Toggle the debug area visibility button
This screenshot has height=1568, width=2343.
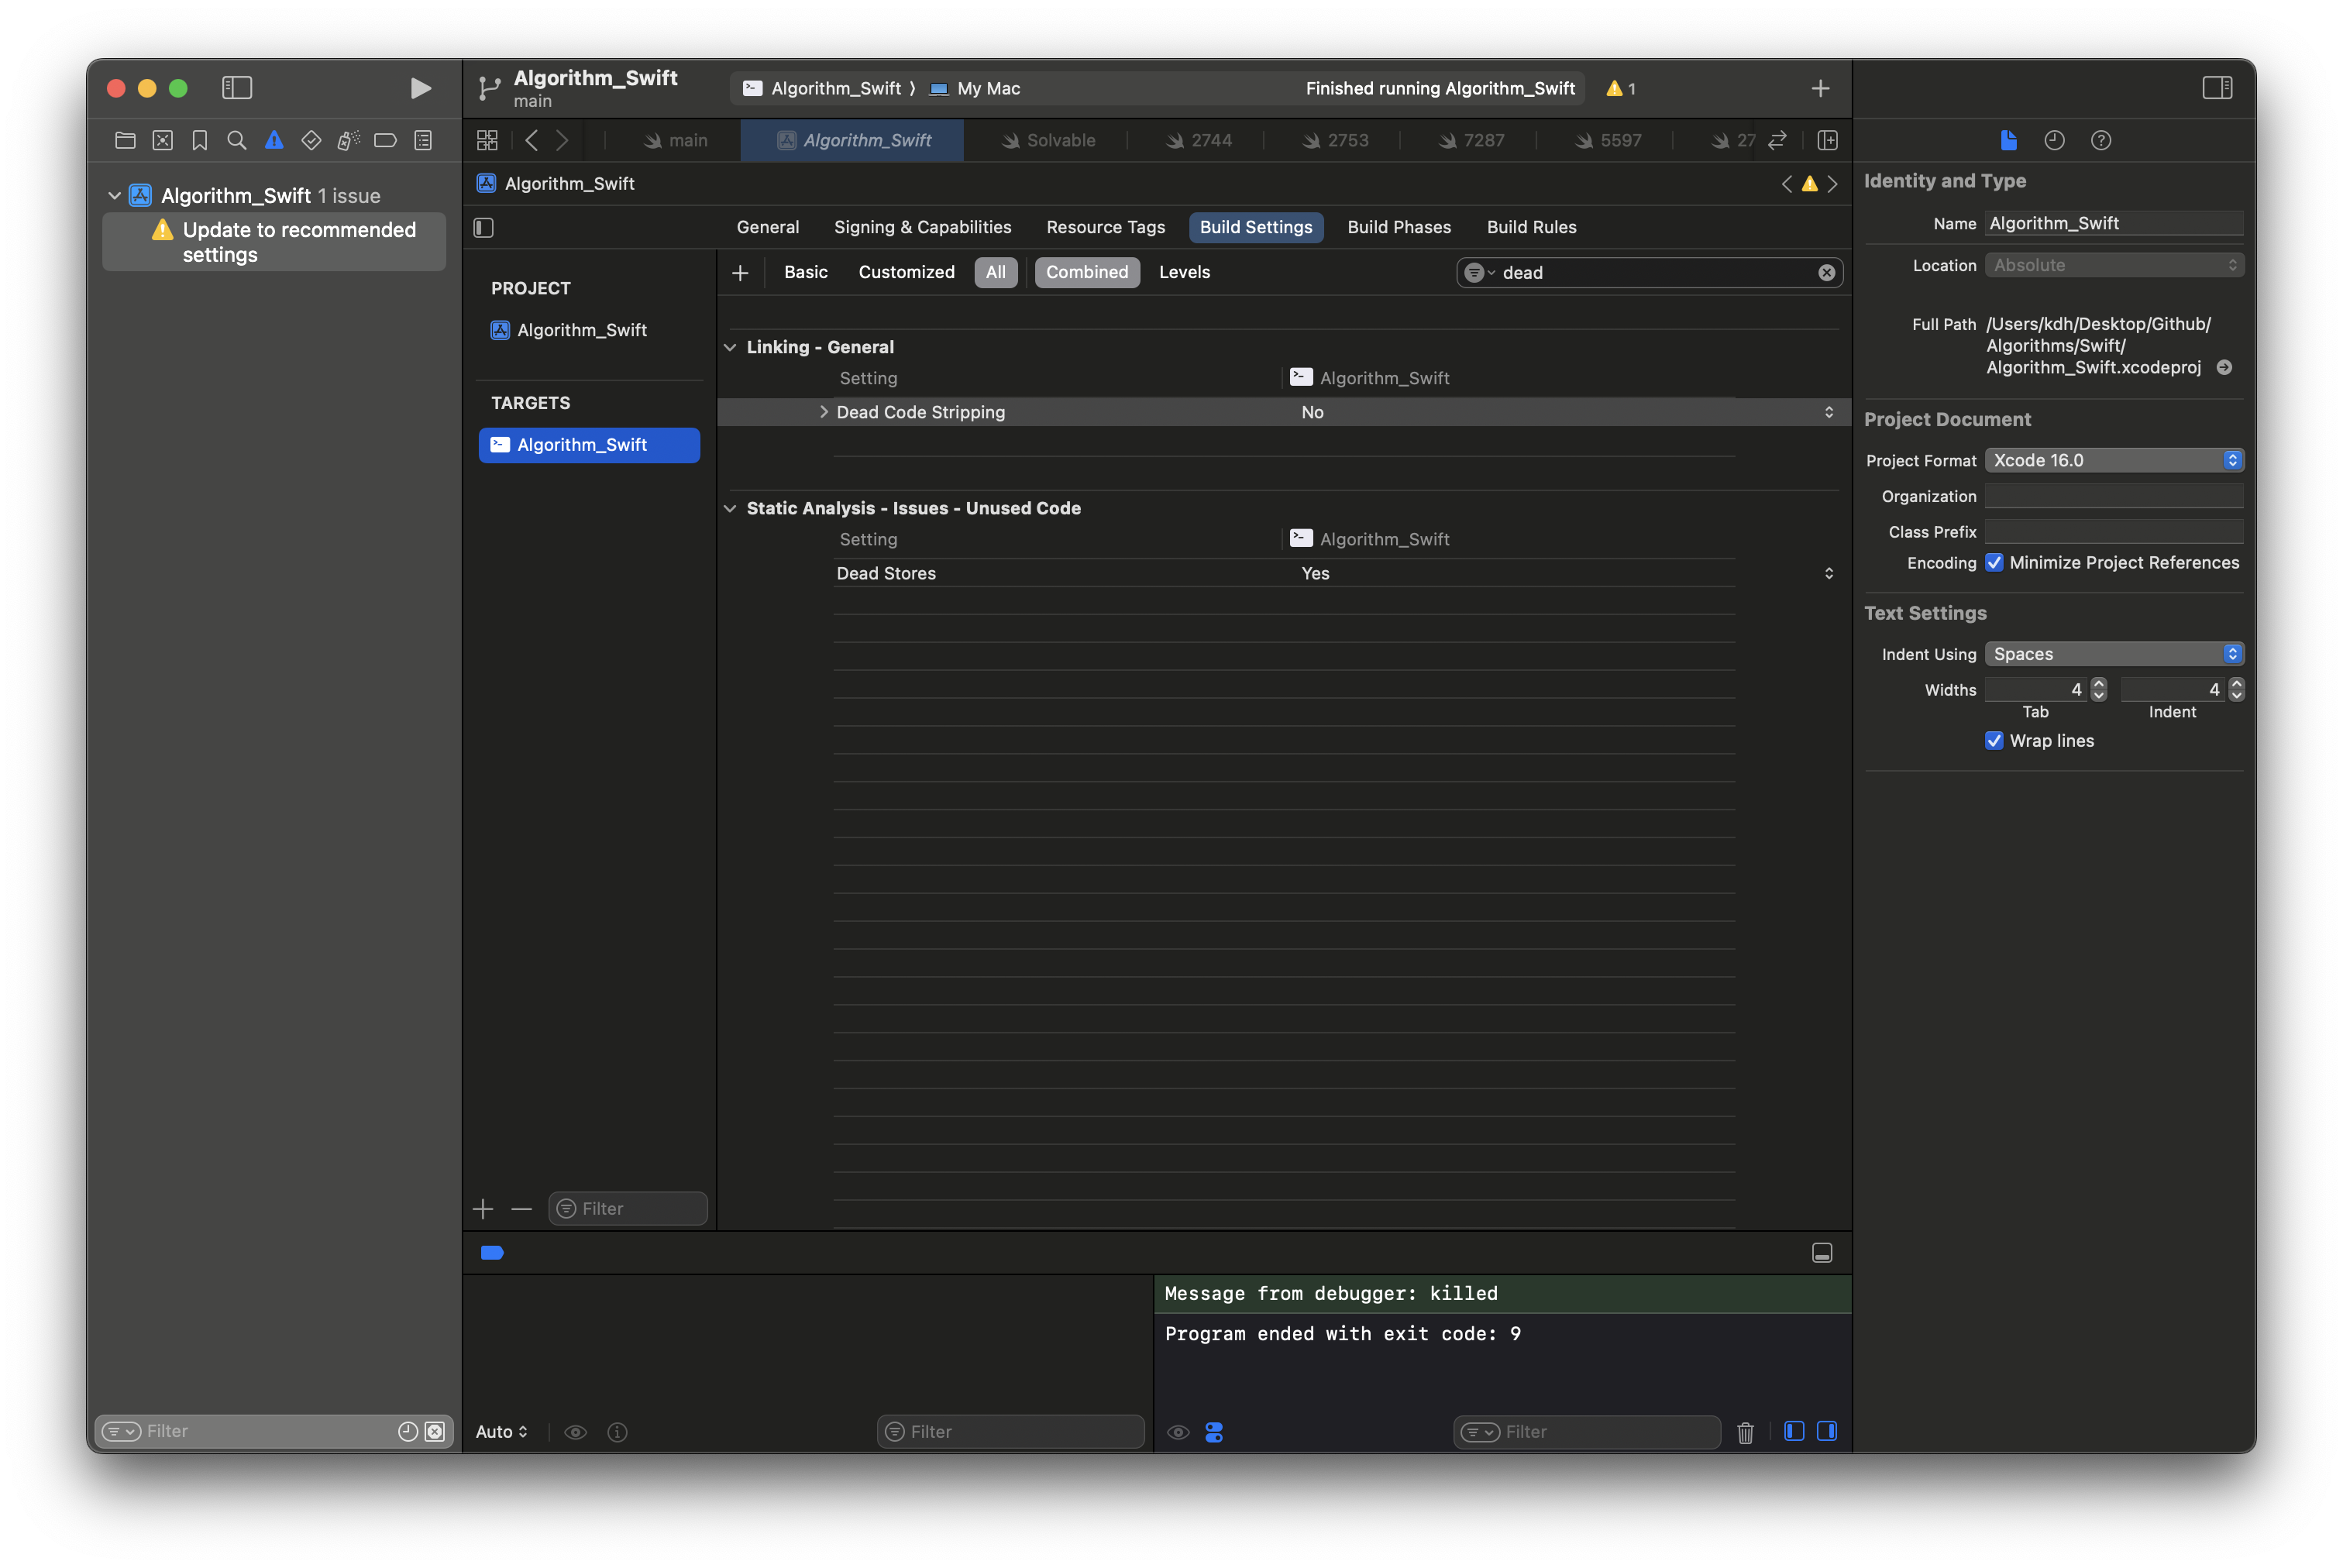[1822, 1253]
